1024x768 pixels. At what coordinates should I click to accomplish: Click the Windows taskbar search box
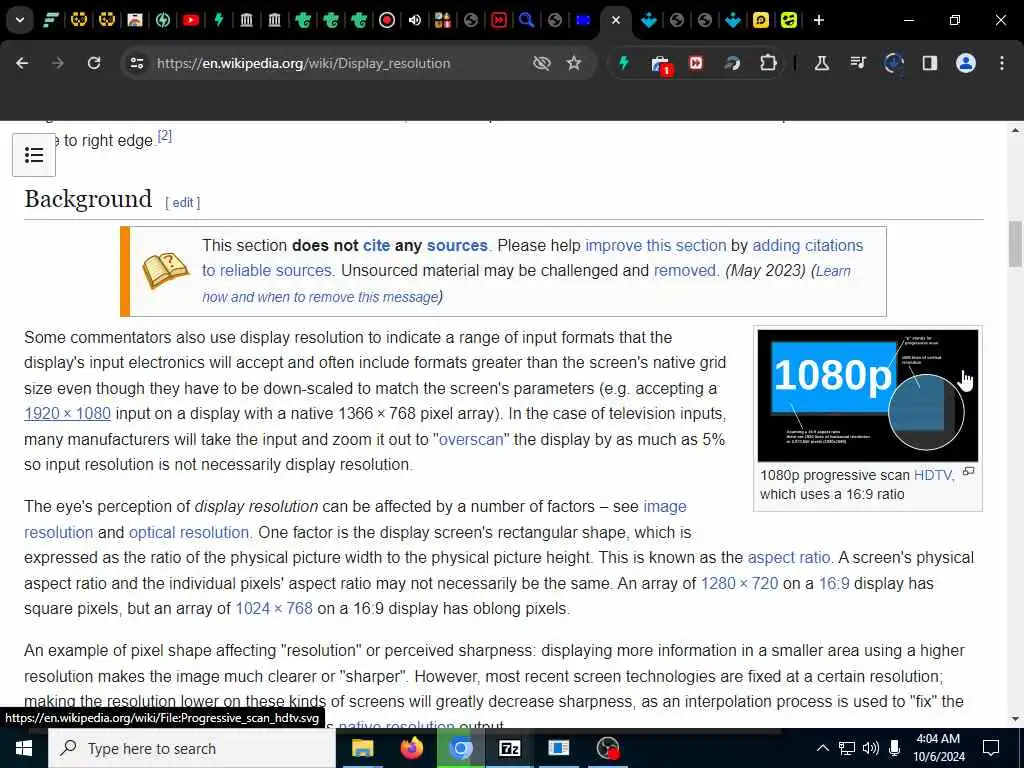[192, 748]
